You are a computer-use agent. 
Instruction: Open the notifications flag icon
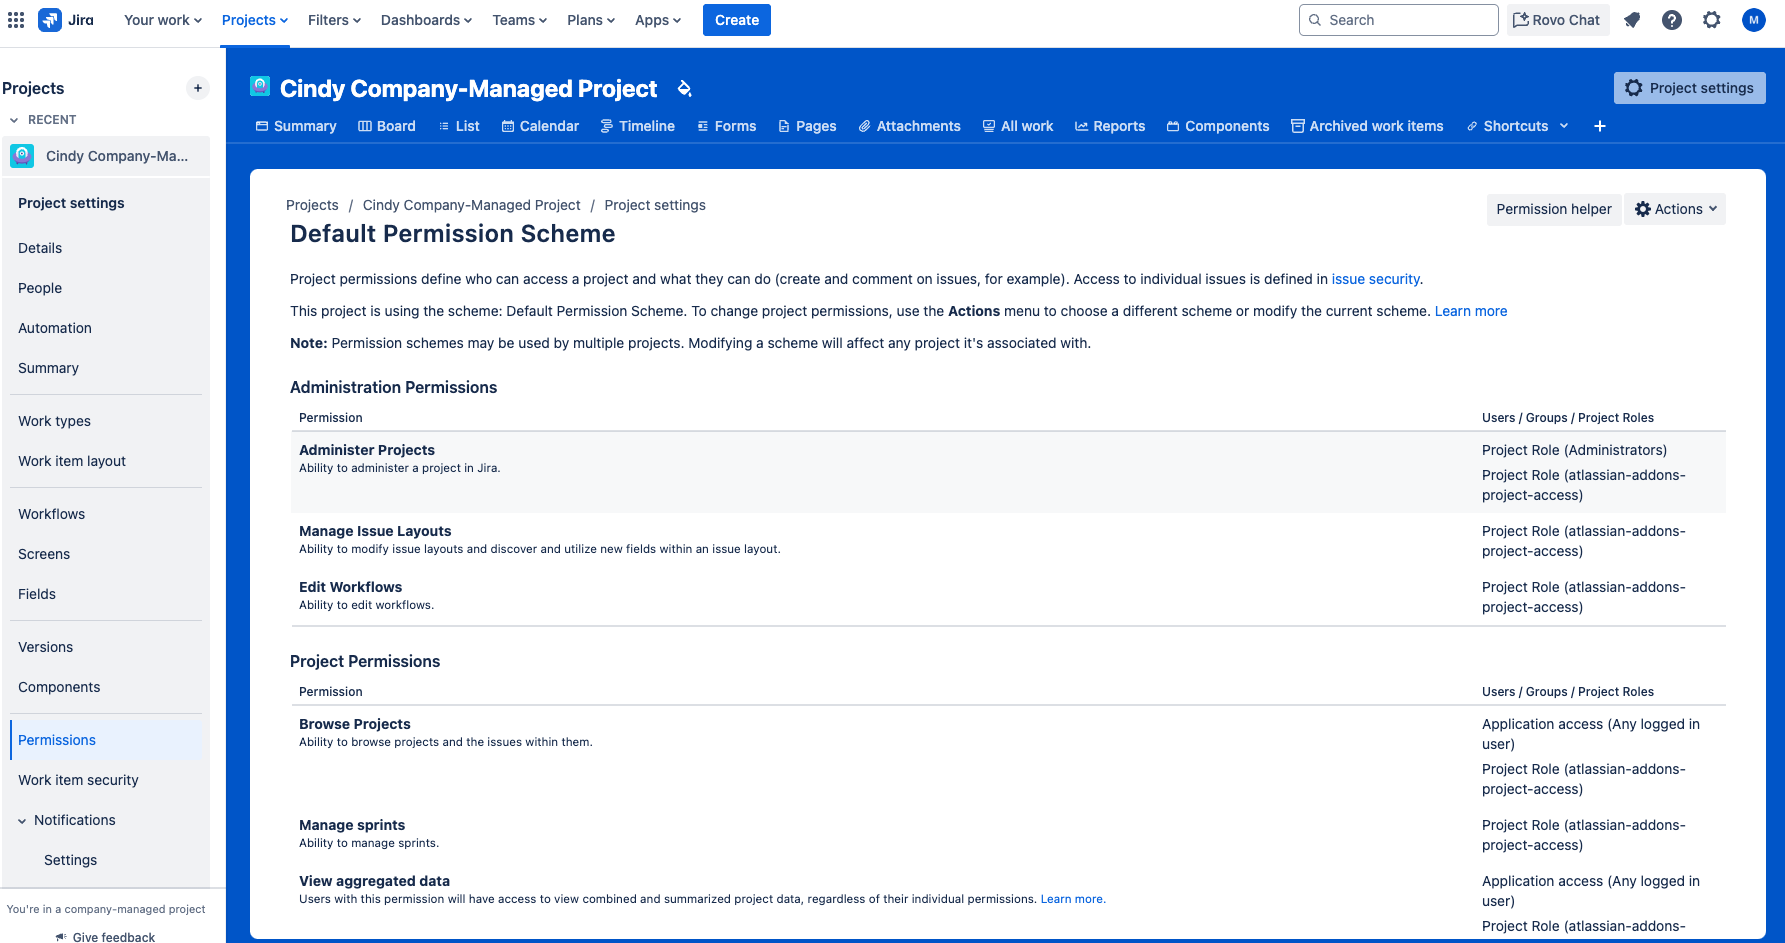[x=1632, y=19]
